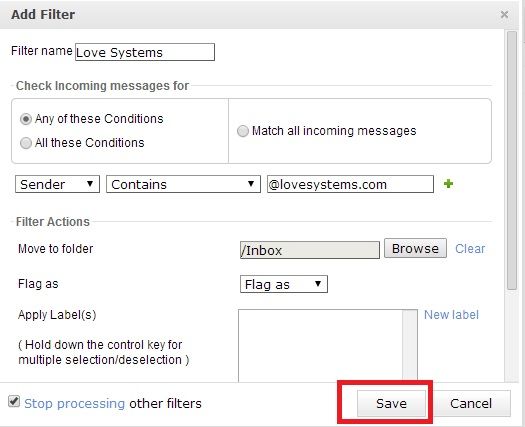Screen dimensions: 525x427
Task: Open the Sender field dropdown
Action: tap(57, 184)
